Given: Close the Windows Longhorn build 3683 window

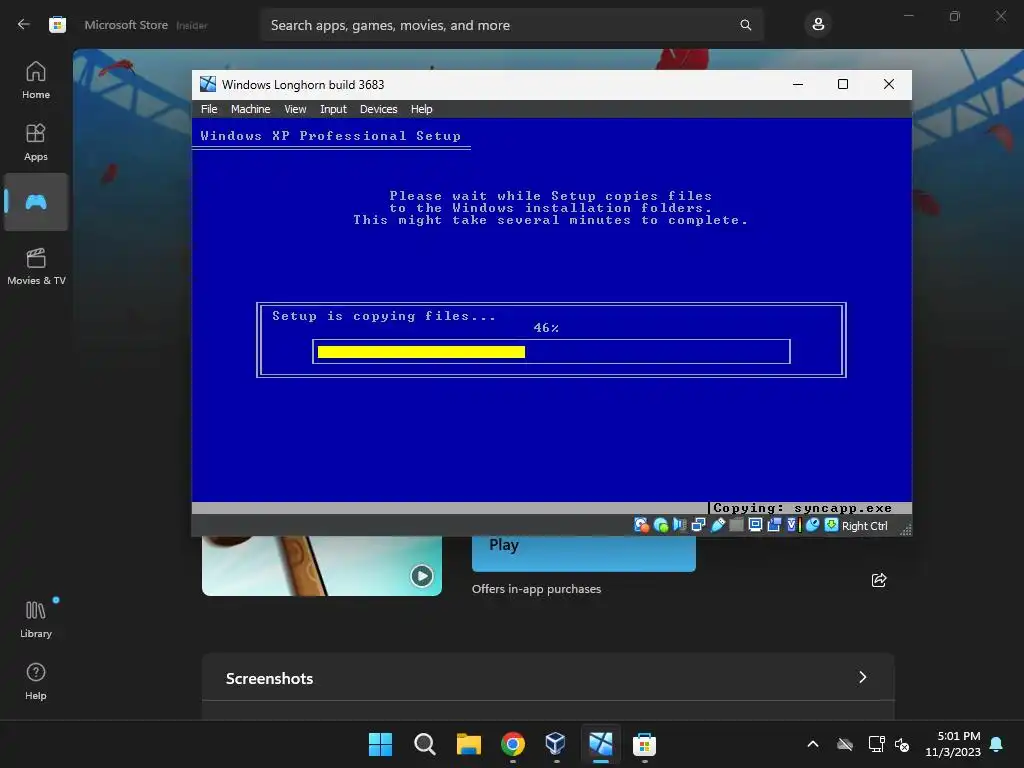Looking at the screenshot, I should coord(889,84).
